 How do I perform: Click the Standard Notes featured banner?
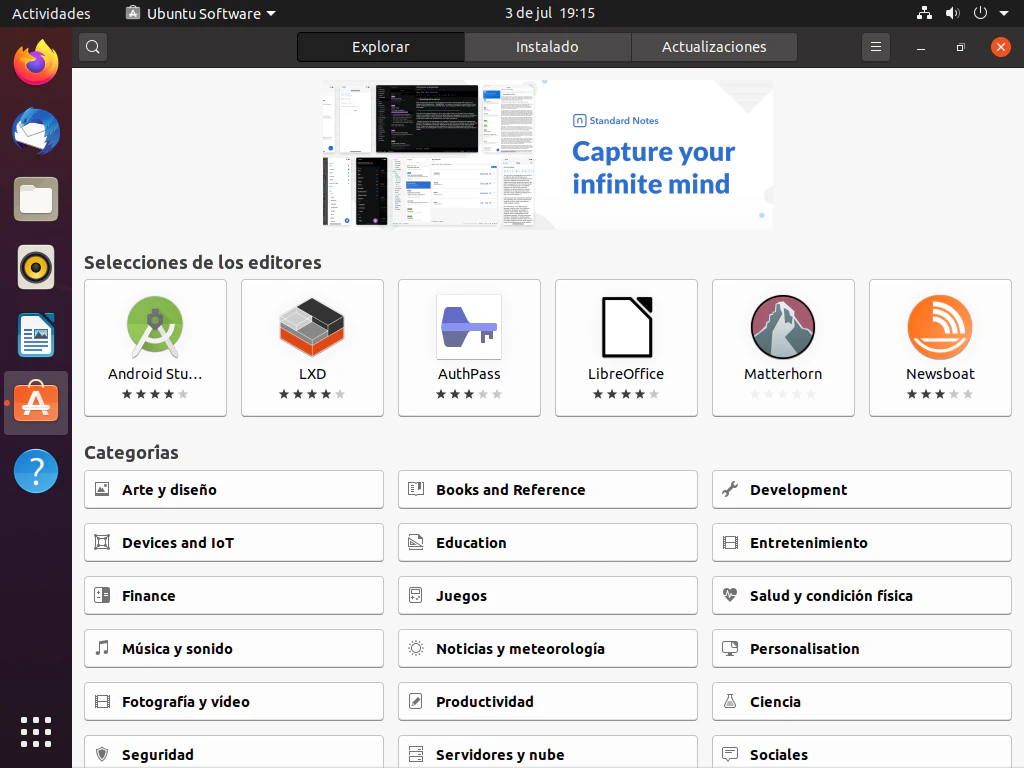point(547,155)
